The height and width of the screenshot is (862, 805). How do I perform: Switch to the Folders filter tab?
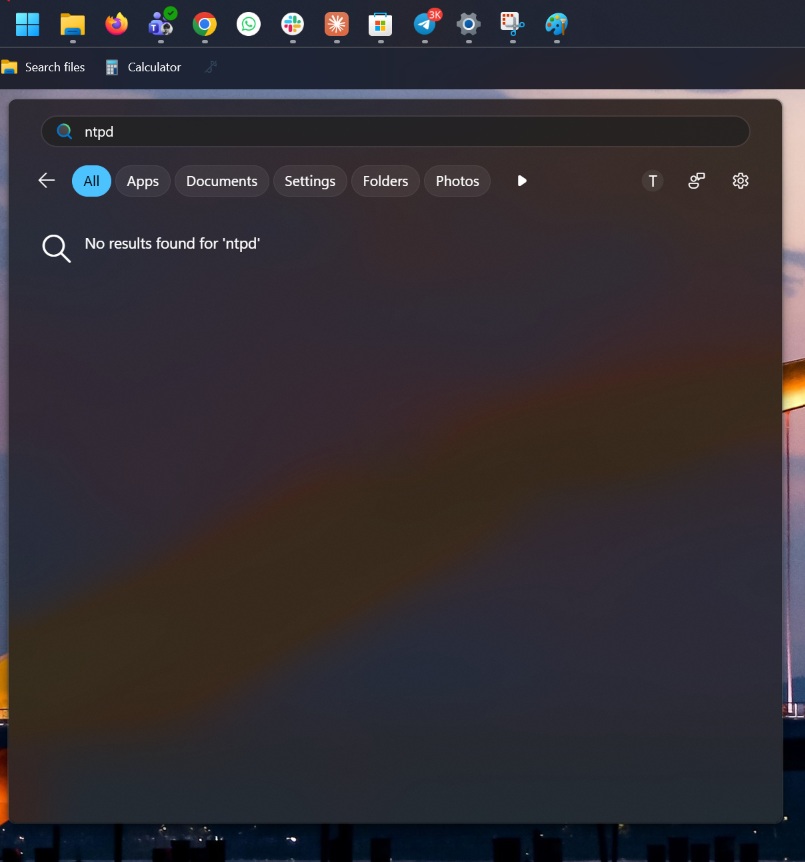[x=385, y=181]
